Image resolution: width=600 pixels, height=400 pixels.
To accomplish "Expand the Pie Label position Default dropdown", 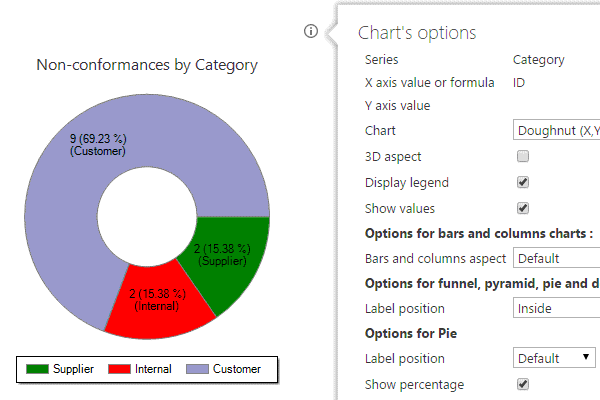I will (x=554, y=358).
